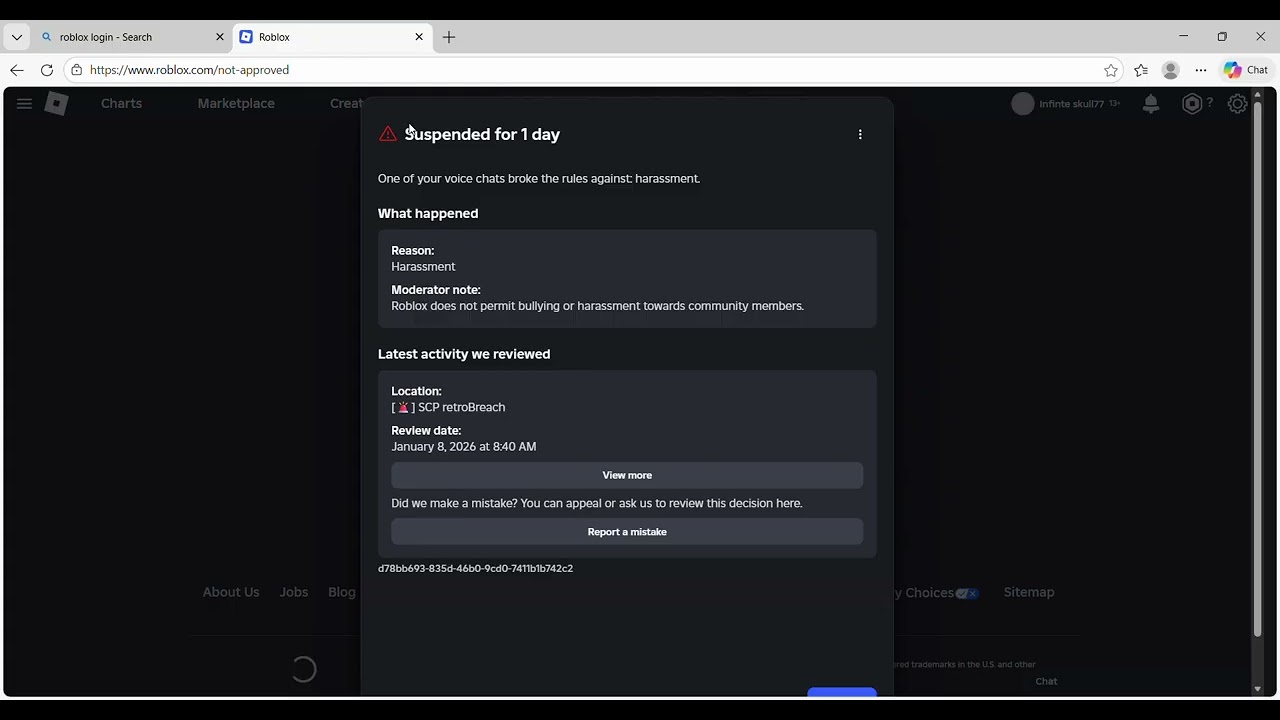Open the suspension dialog's three-dot menu
The height and width of the screenshot is (720, 1280).
(x=860, y=134)
